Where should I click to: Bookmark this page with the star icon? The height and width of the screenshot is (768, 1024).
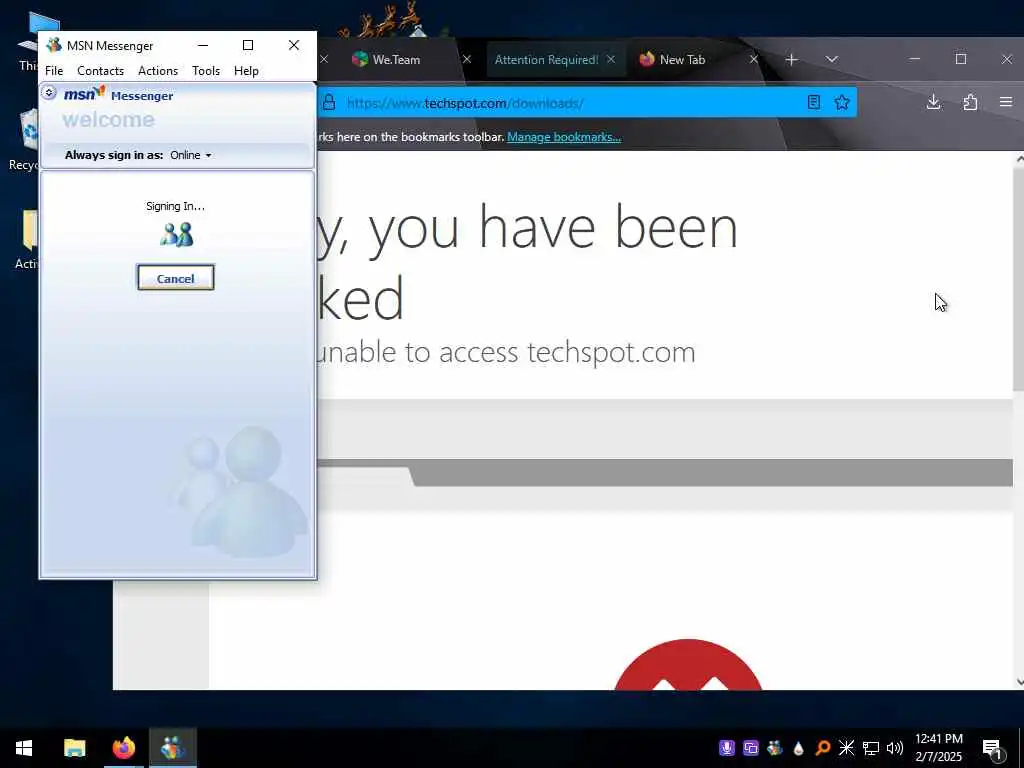842,103
